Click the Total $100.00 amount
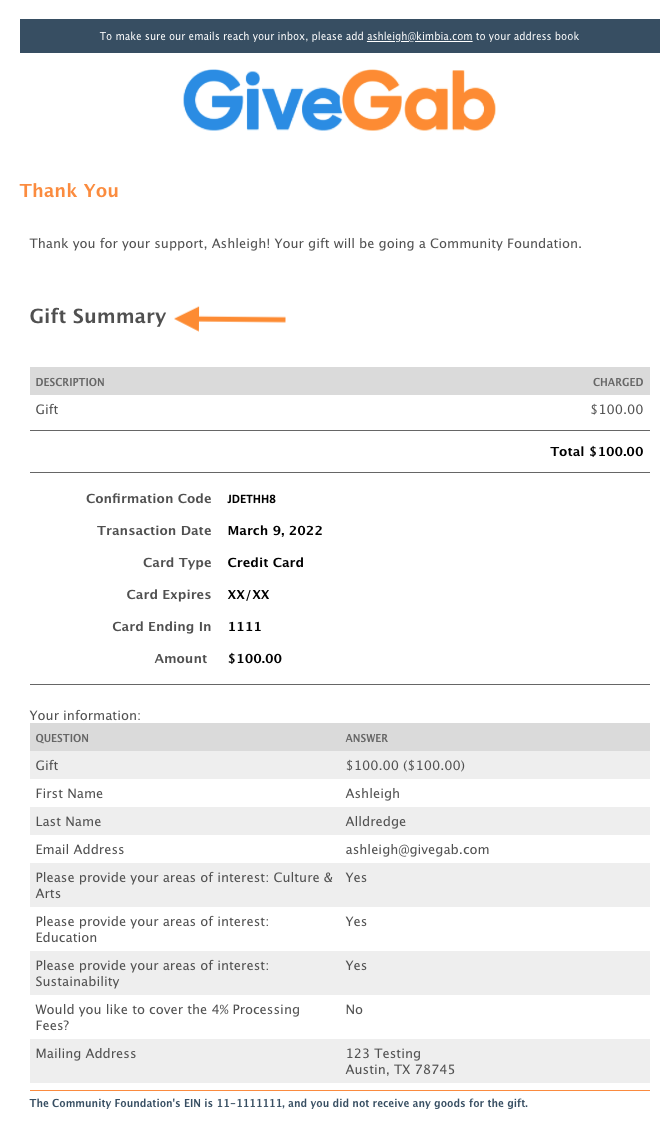This screenshot has height=1126, width=670. (x=596, y=451)
